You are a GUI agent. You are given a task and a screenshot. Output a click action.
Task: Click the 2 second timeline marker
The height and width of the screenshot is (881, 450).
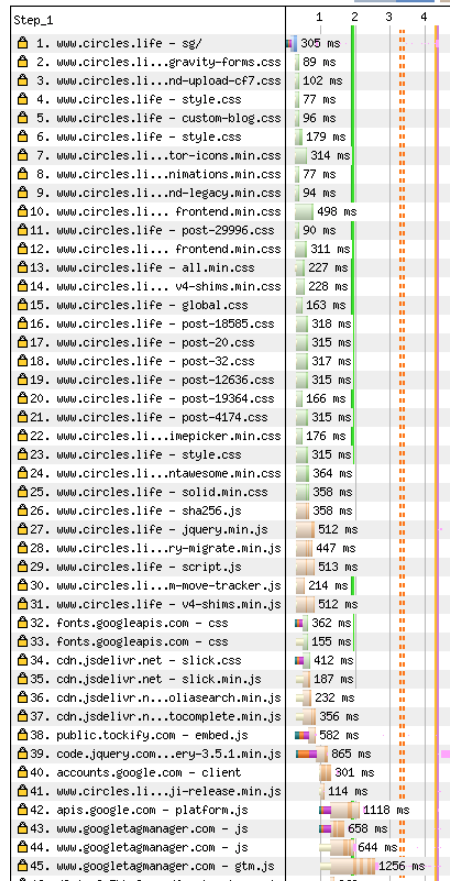(354, 17)
